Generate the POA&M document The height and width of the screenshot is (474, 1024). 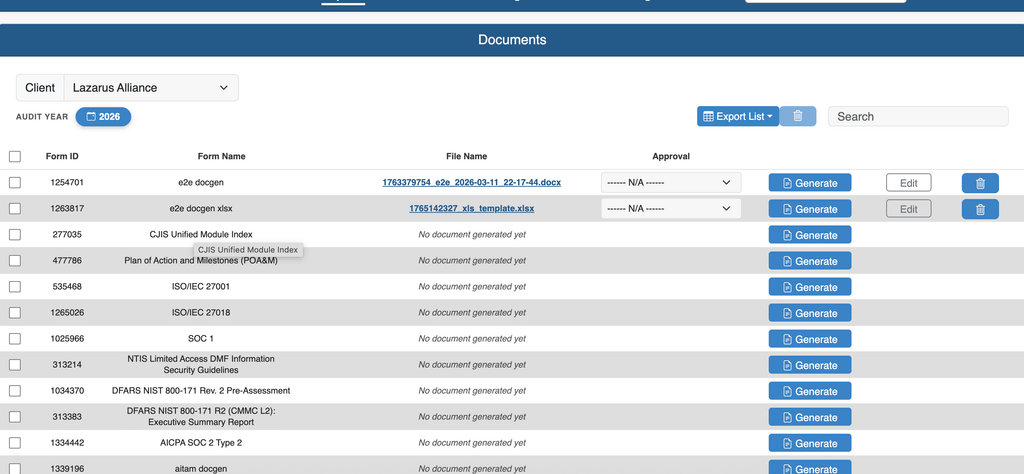pyautogui.click(x=810, y=261)
